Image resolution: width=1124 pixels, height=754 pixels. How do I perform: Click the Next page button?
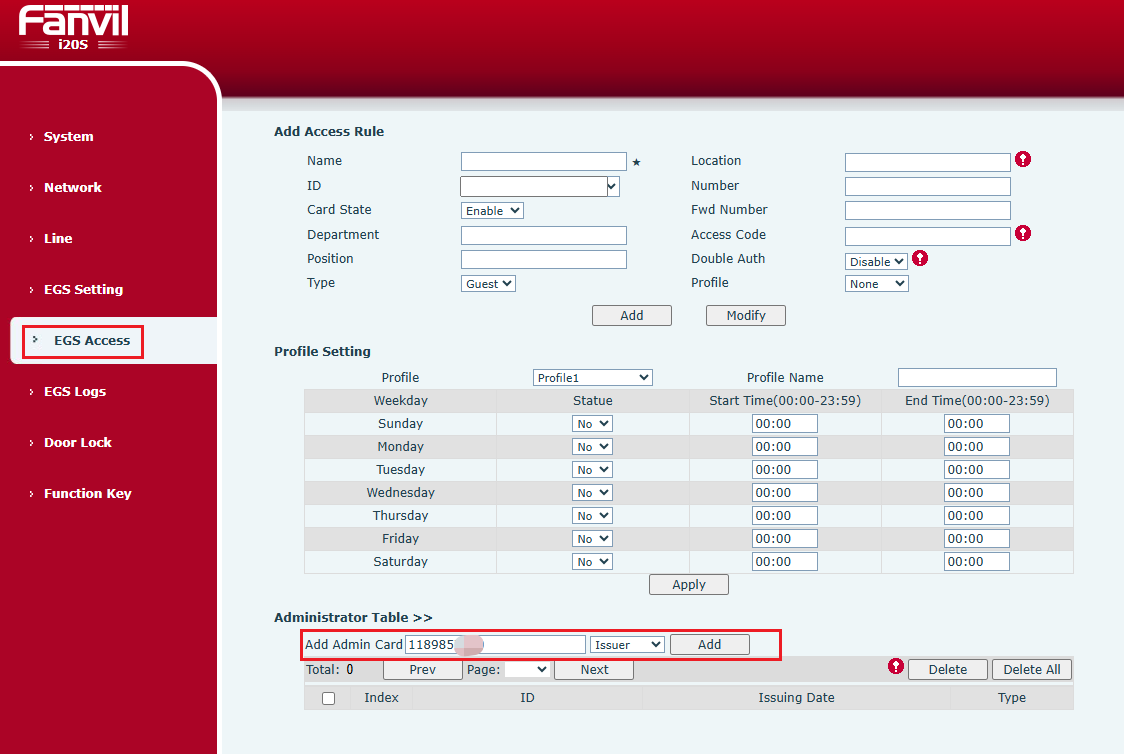594,669
